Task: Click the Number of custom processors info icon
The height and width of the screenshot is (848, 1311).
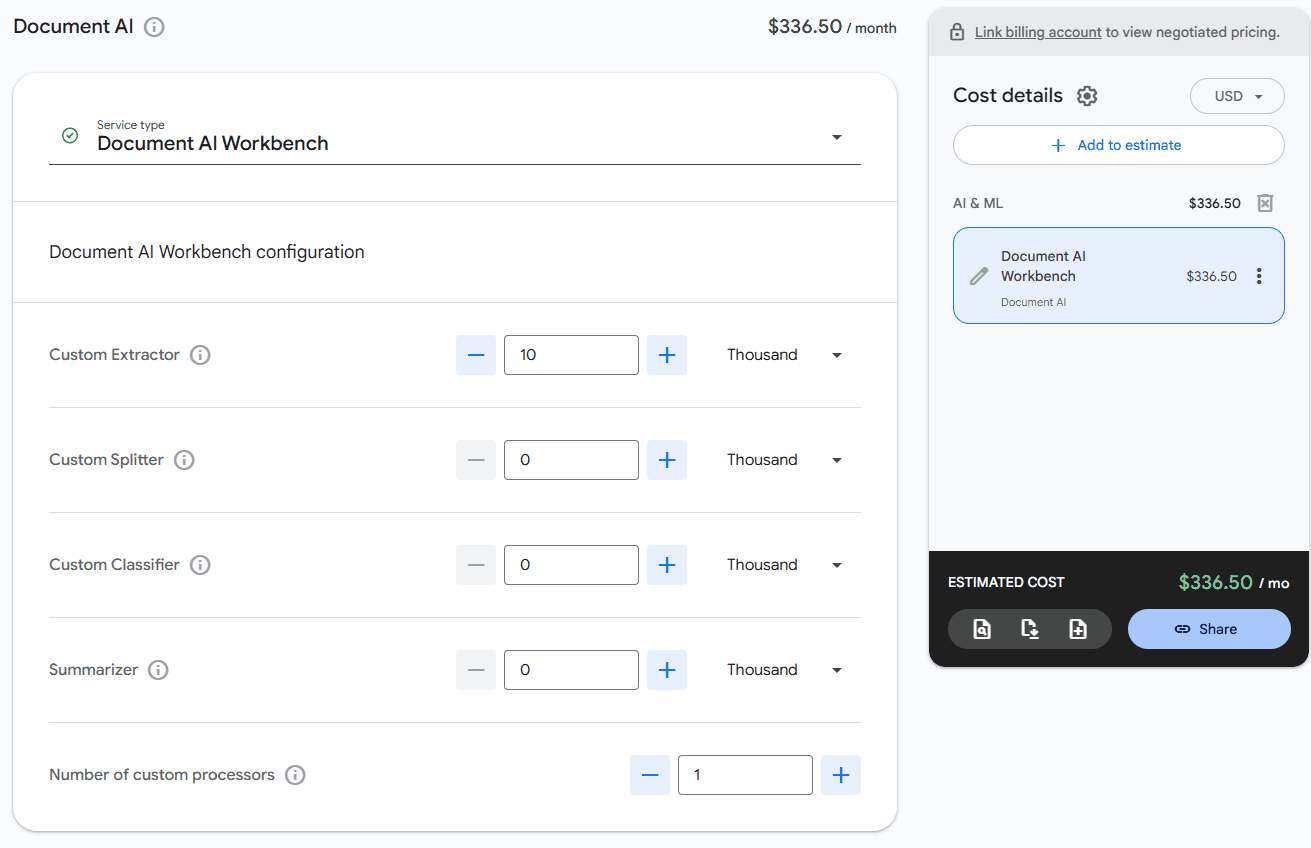Action: coord(295,774)
